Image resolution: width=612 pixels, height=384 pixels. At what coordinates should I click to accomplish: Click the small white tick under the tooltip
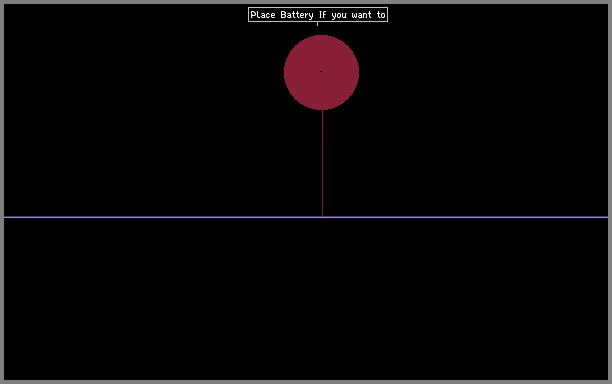pyautogui.click(x=317, y=24)
